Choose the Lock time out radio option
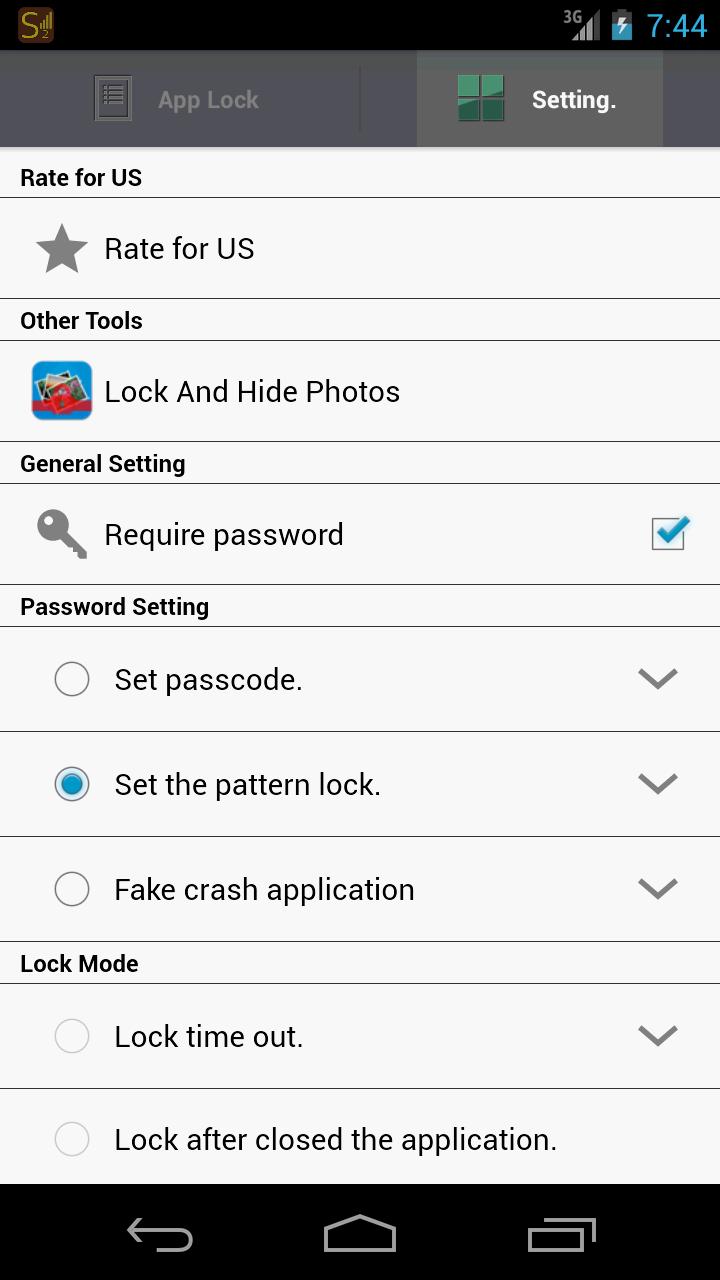The width and height of the screenshot is (720, 1280). (72, 1036)
